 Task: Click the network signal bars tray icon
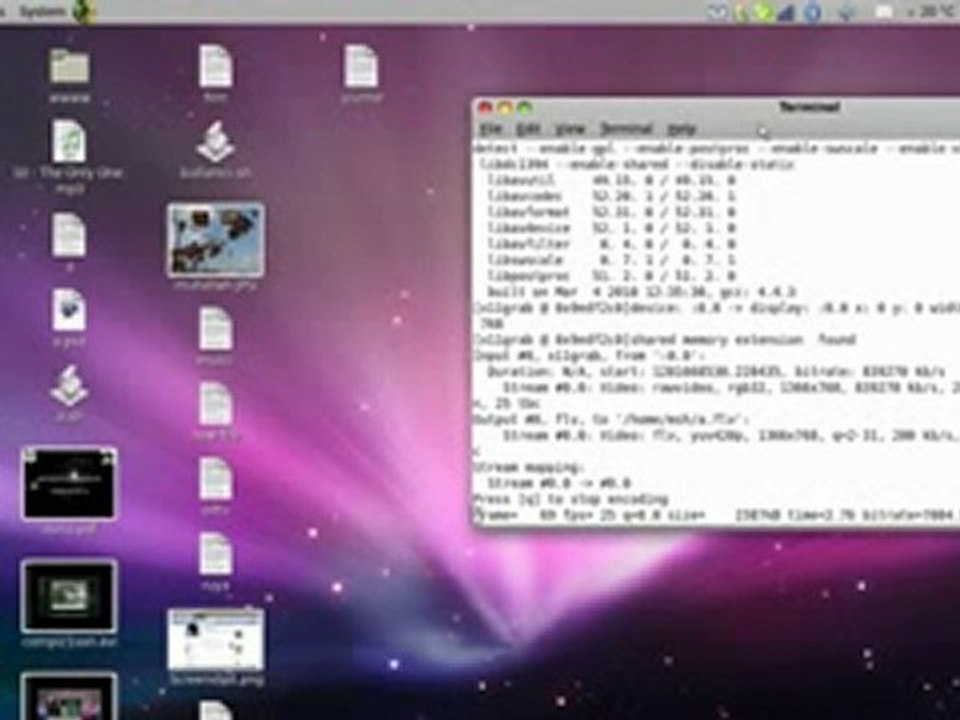coord(787,12)
